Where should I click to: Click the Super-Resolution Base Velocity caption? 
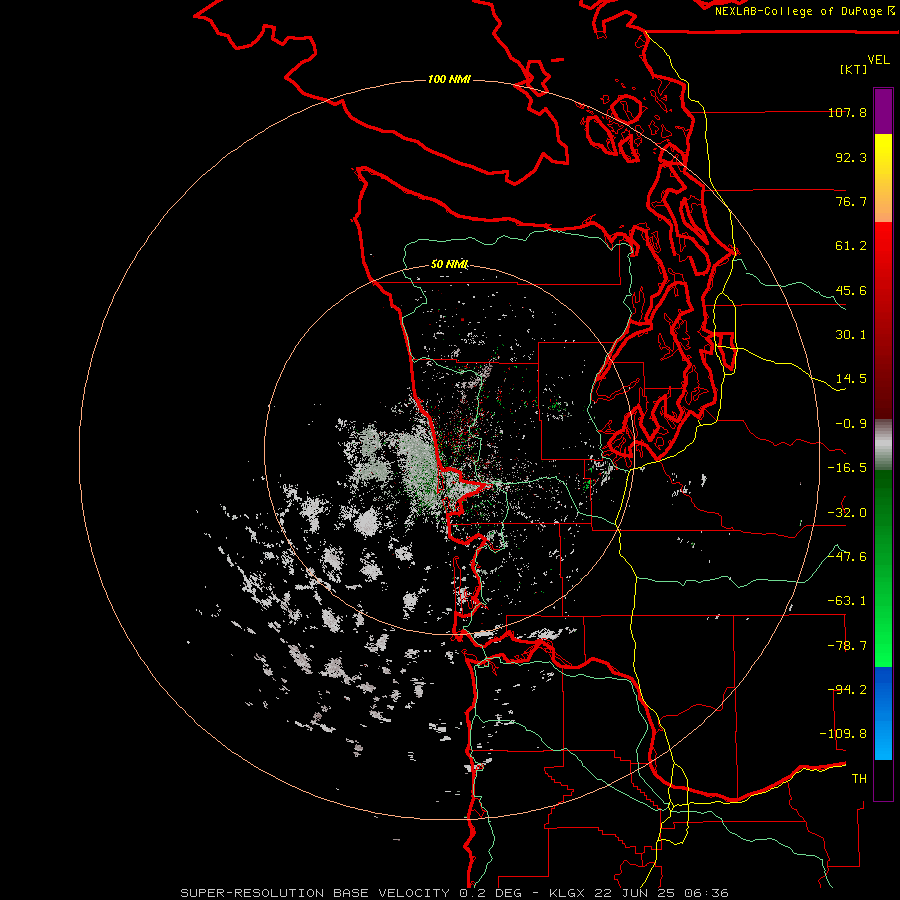point(455,893)
